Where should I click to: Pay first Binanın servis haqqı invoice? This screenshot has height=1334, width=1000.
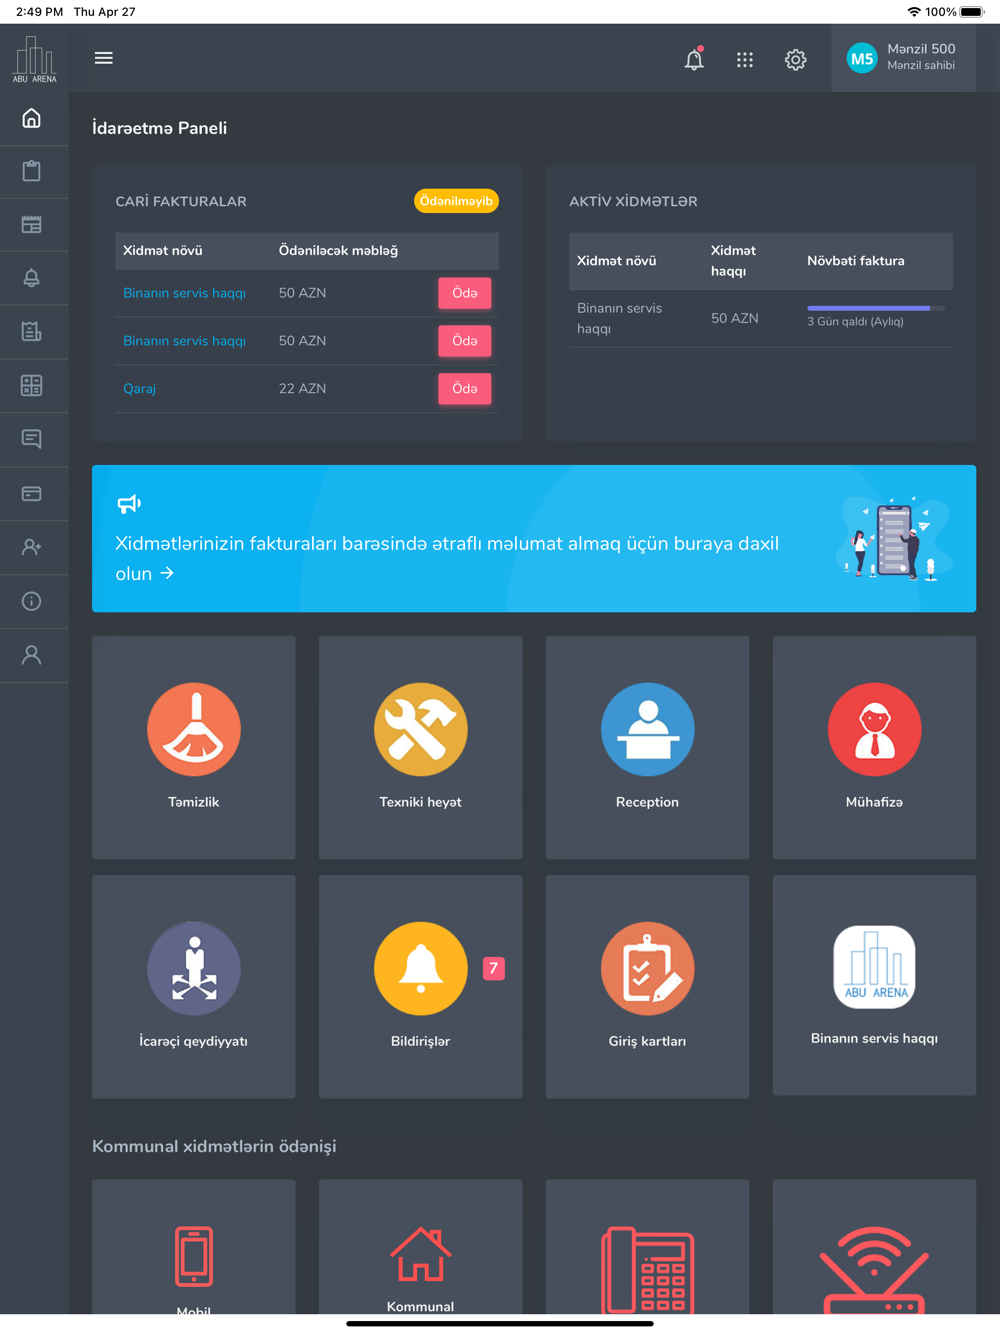pyautogui.click(x=465, y=293)
